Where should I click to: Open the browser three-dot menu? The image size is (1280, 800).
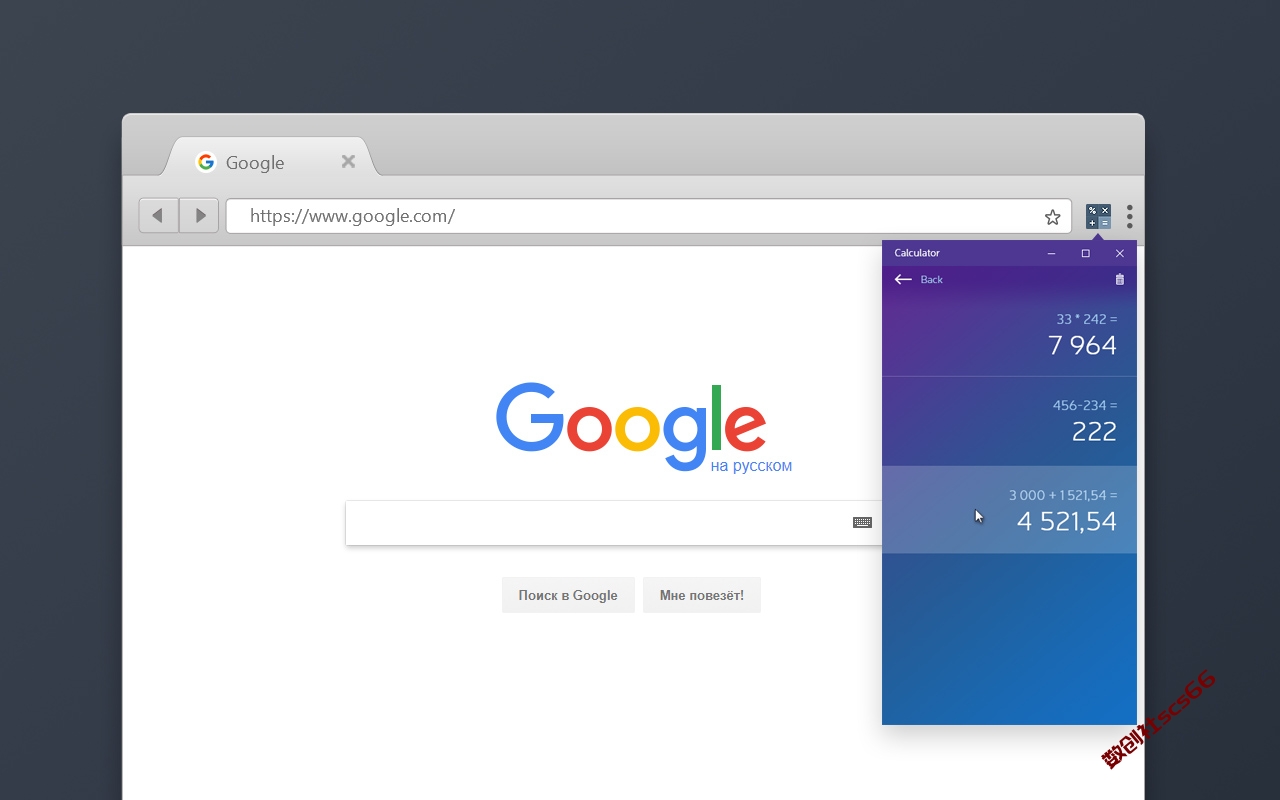coord(1130,216)
